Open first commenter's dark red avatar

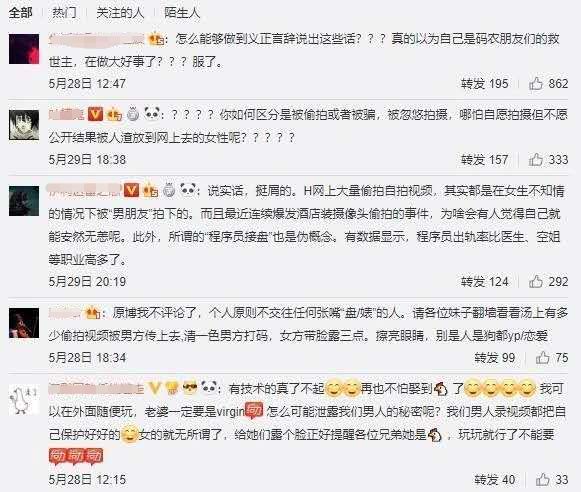tap(24, 49)
